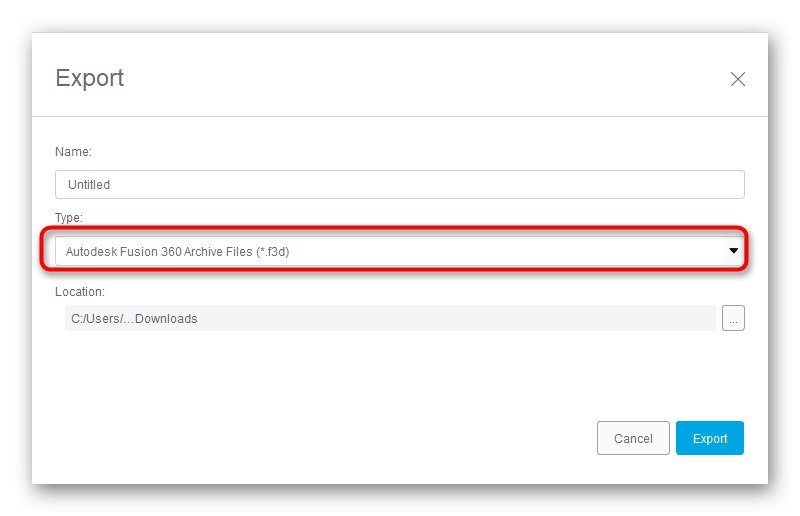Open the folder browser with the ellipsis button

pos(733,319)
